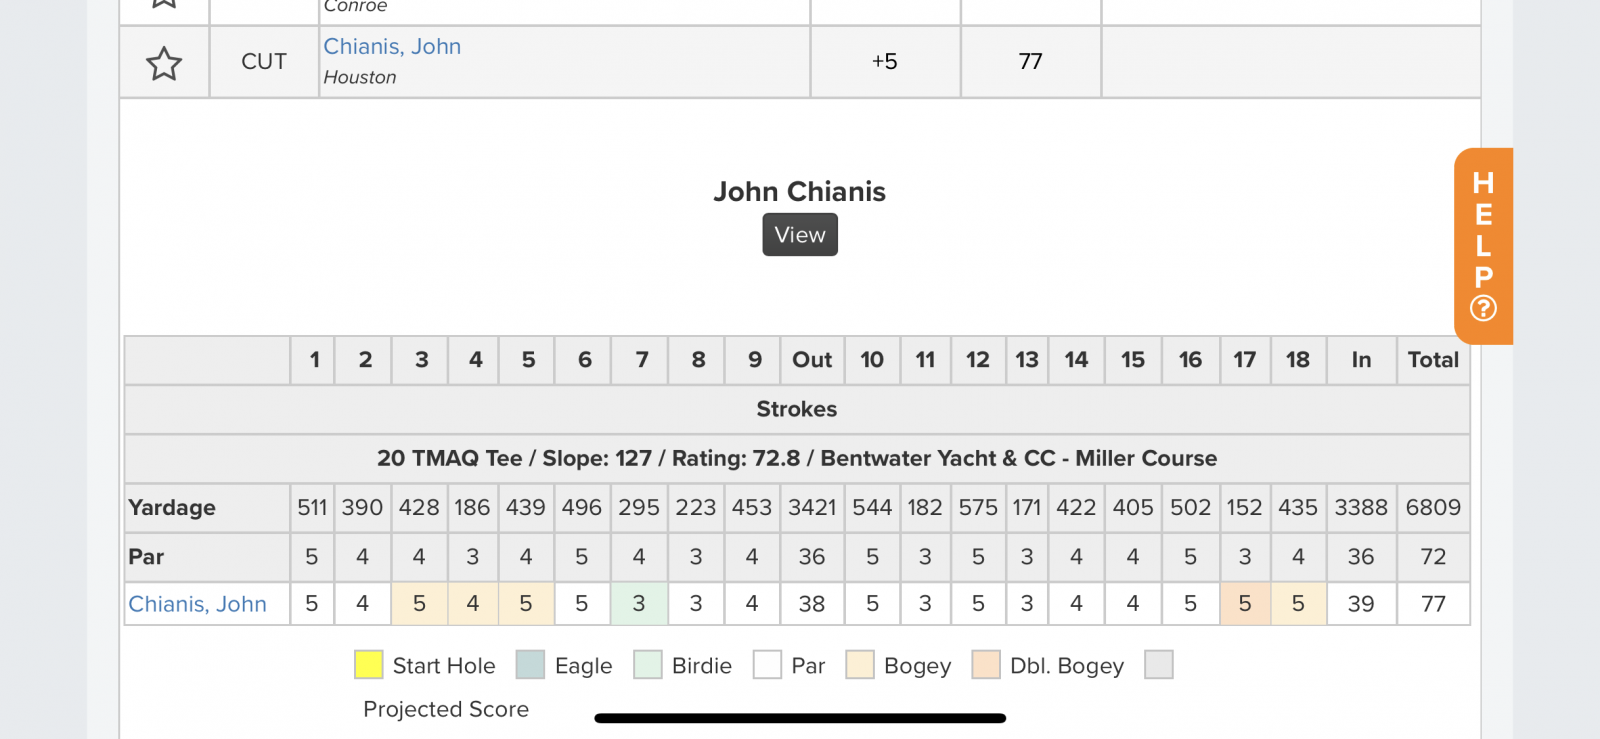Click the yellow Start Hole legend swatch
The image size is (1600, 739).
click(369, 665)
